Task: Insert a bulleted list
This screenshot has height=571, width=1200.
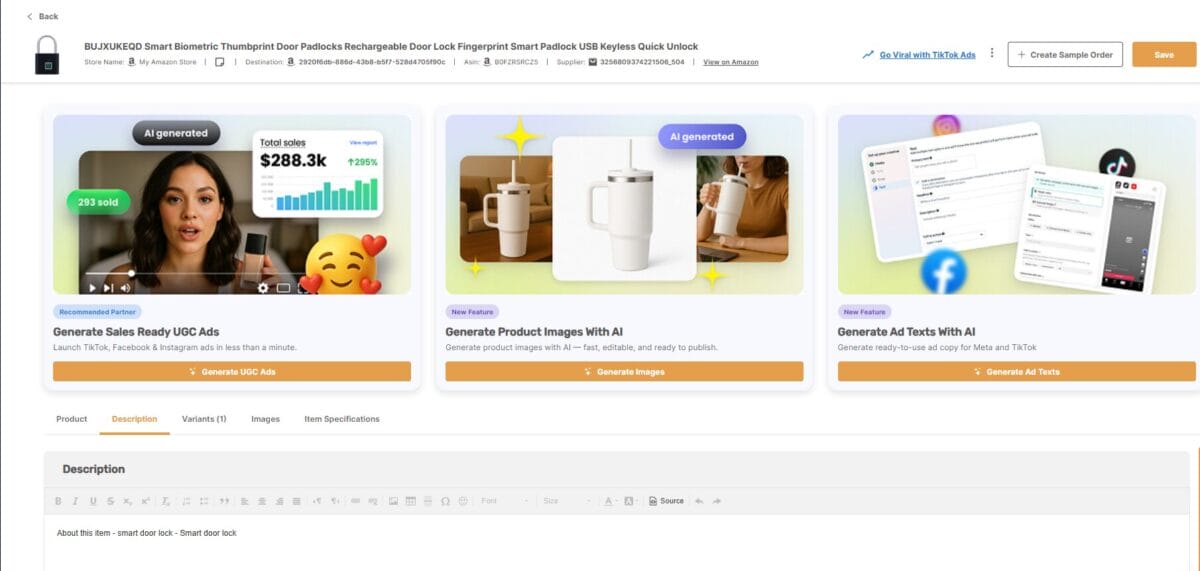Action: coord(205,501)
